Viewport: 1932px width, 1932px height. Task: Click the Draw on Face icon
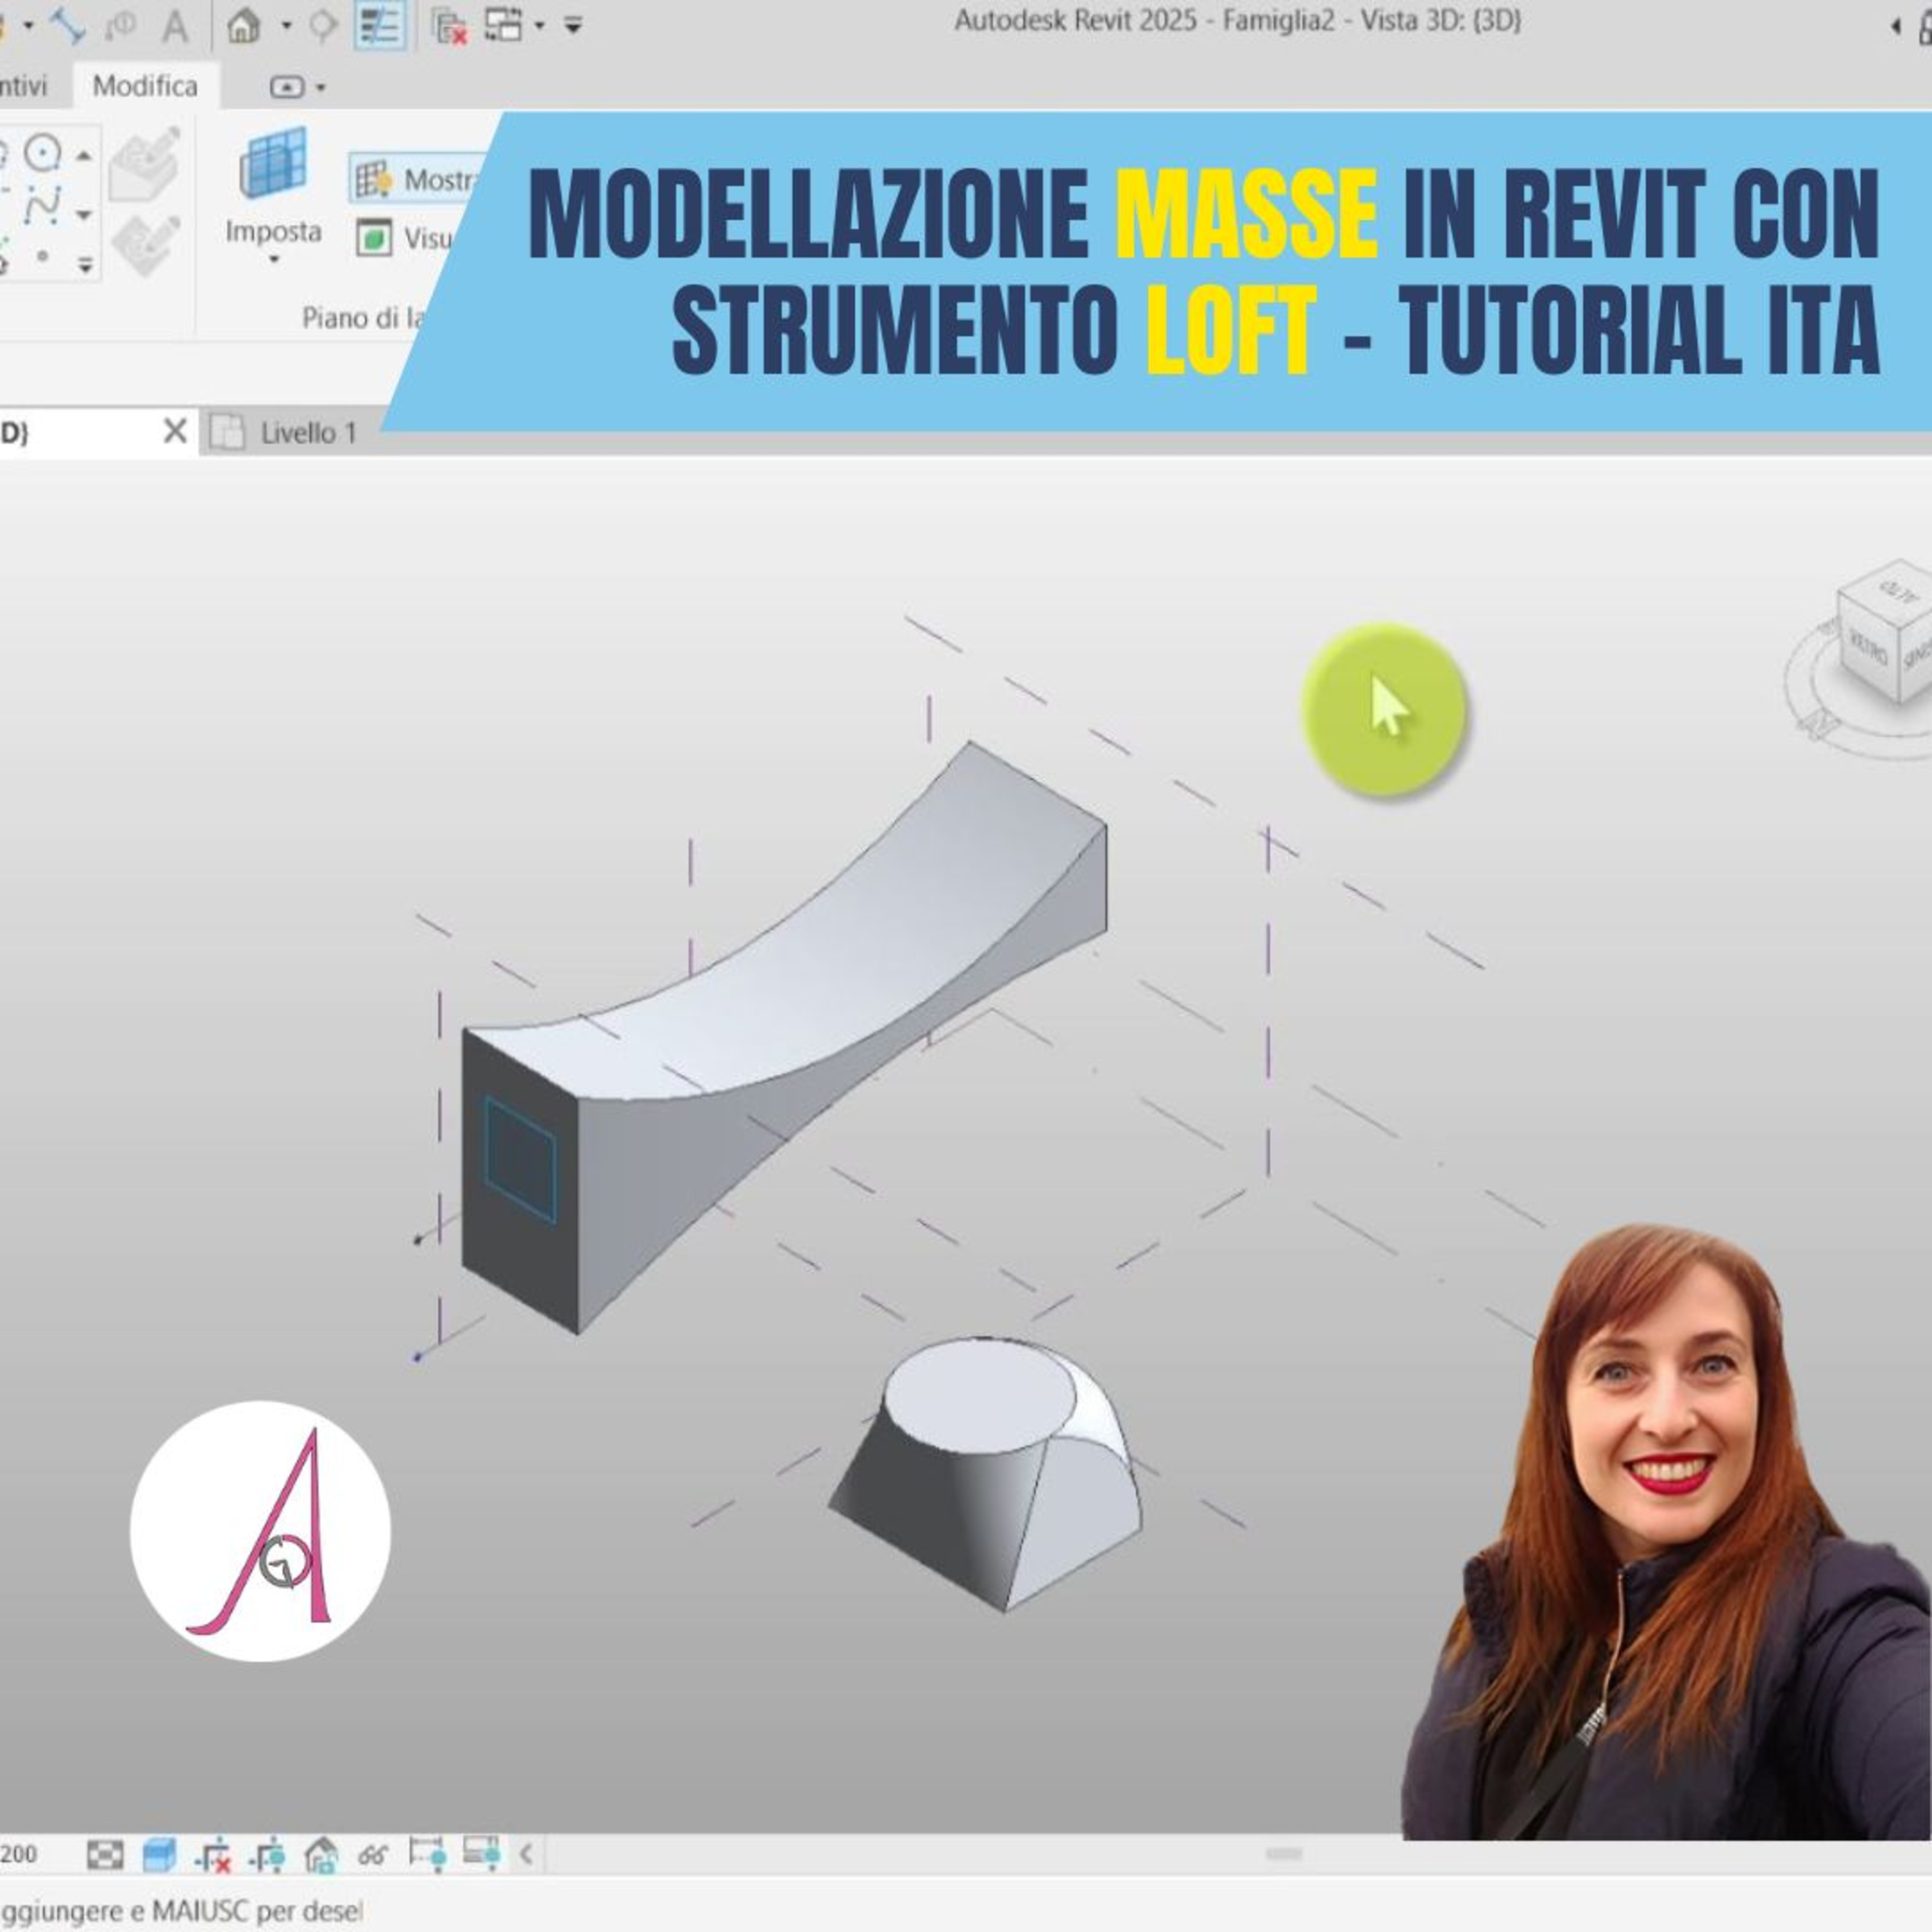click(146, 162)
